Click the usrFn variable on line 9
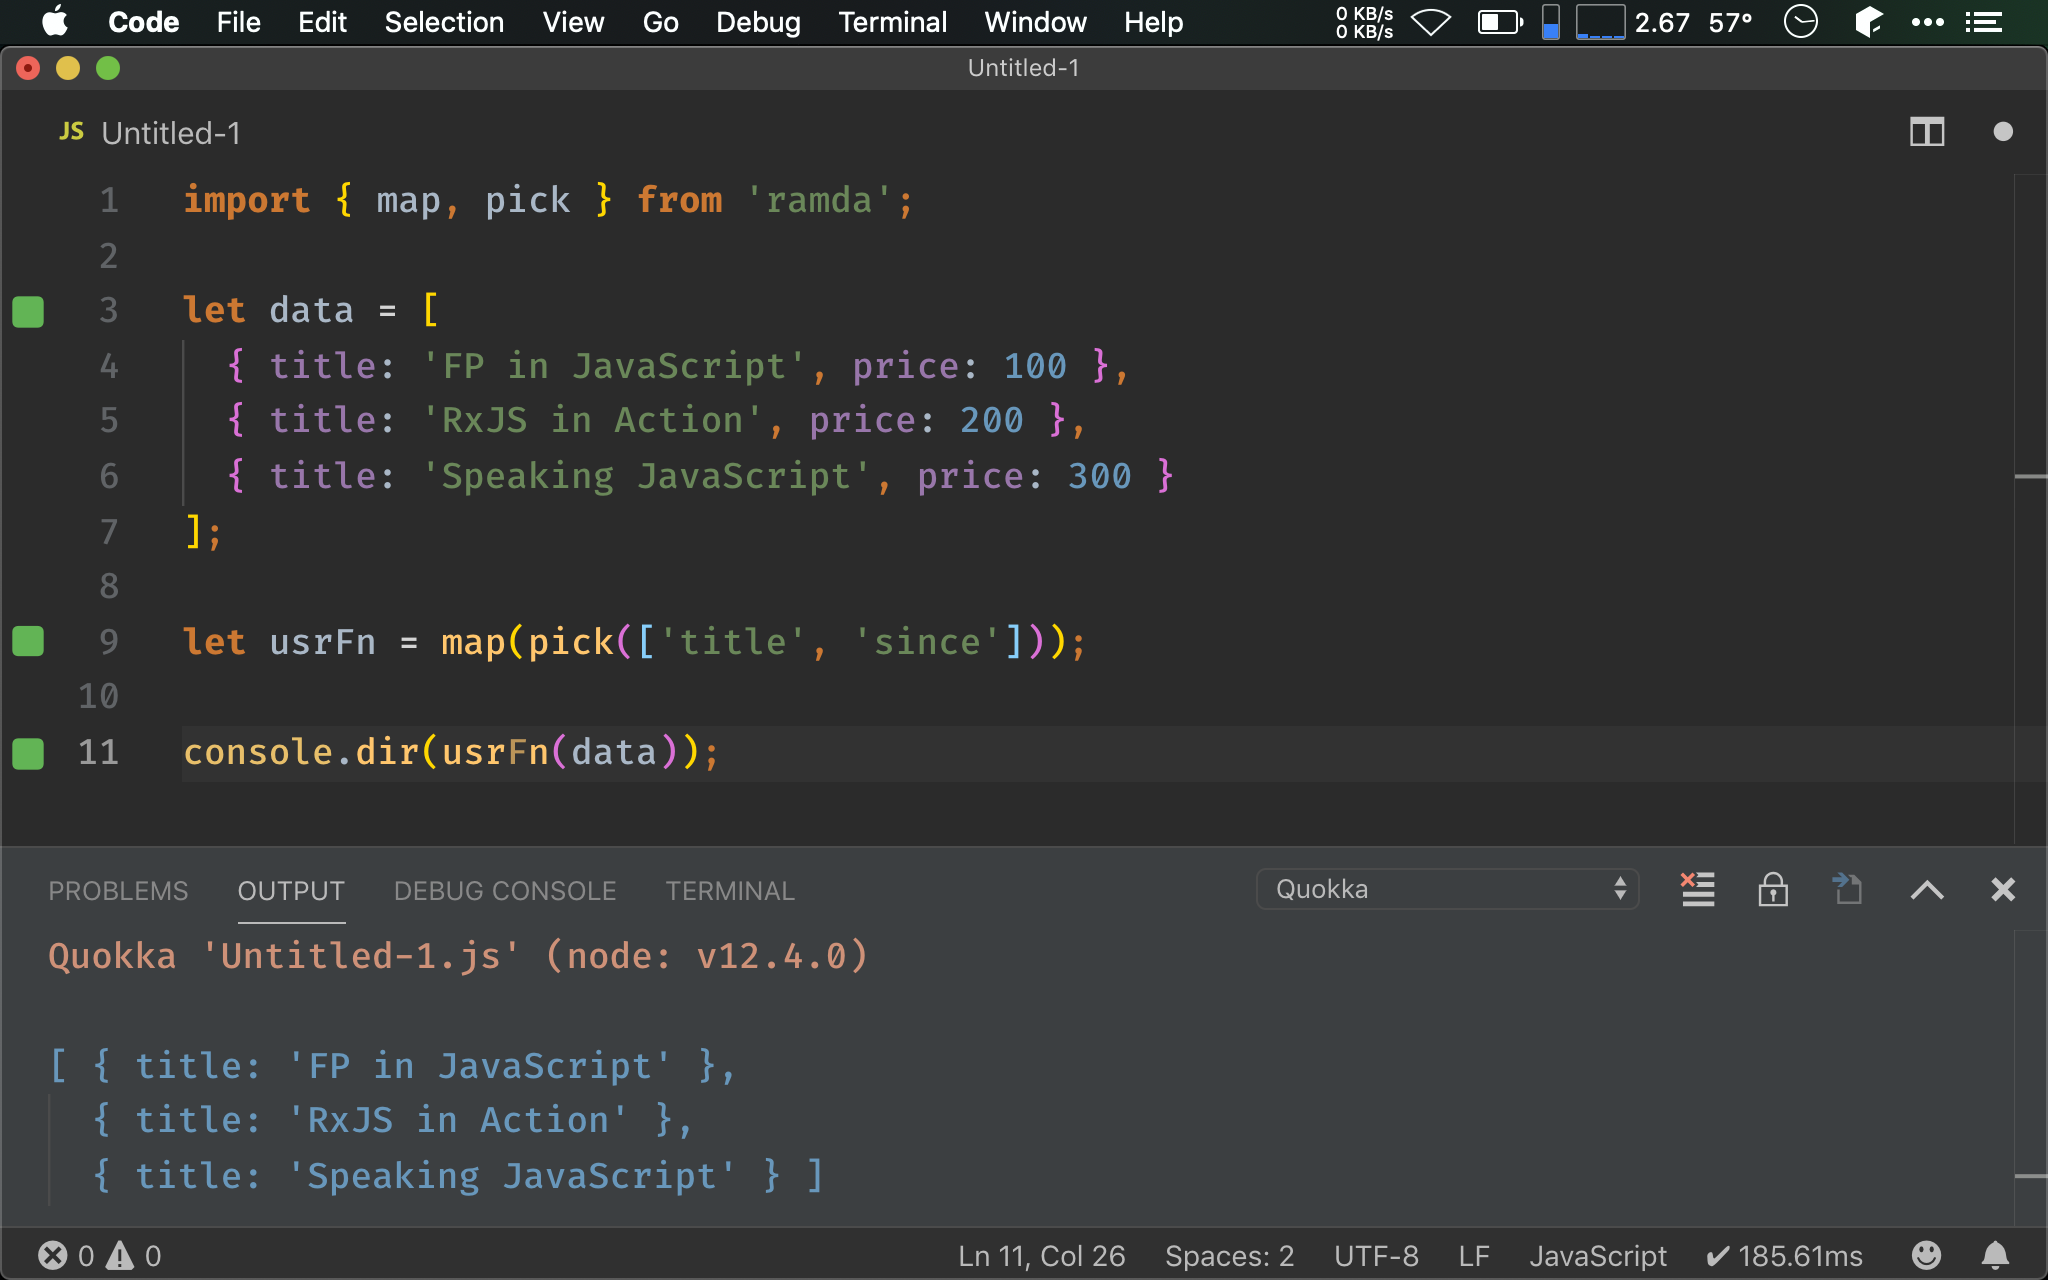 coord(322,642)
